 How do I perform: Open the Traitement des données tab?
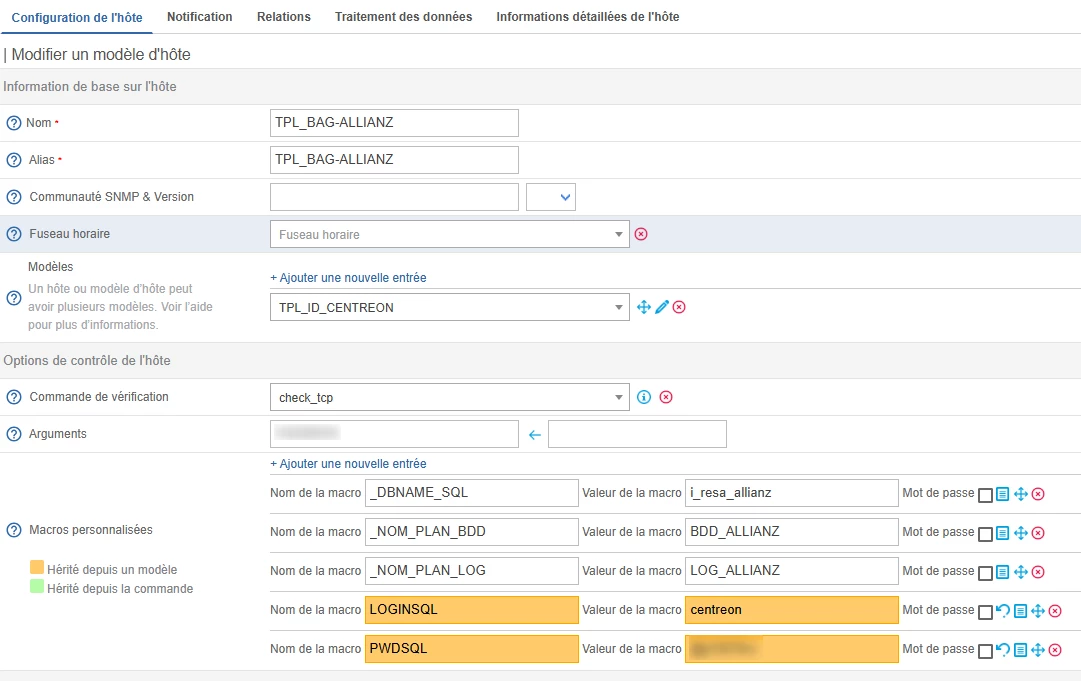[403, 17]
